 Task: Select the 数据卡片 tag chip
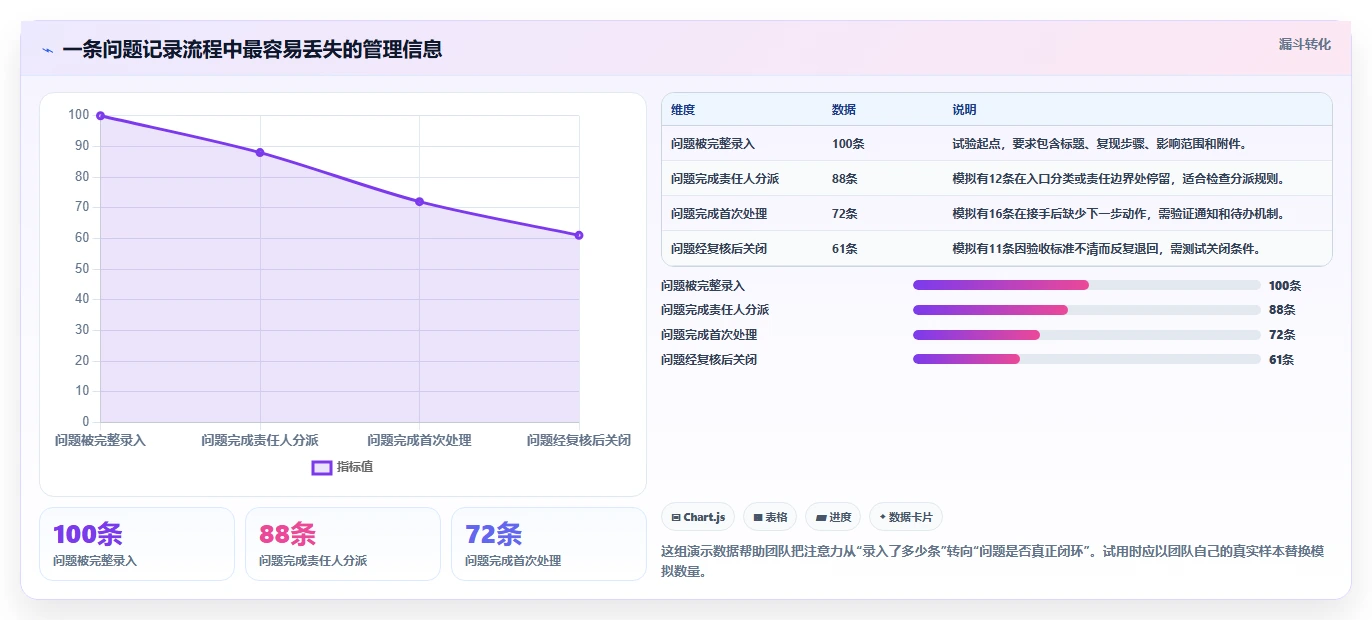click(906, 517)
